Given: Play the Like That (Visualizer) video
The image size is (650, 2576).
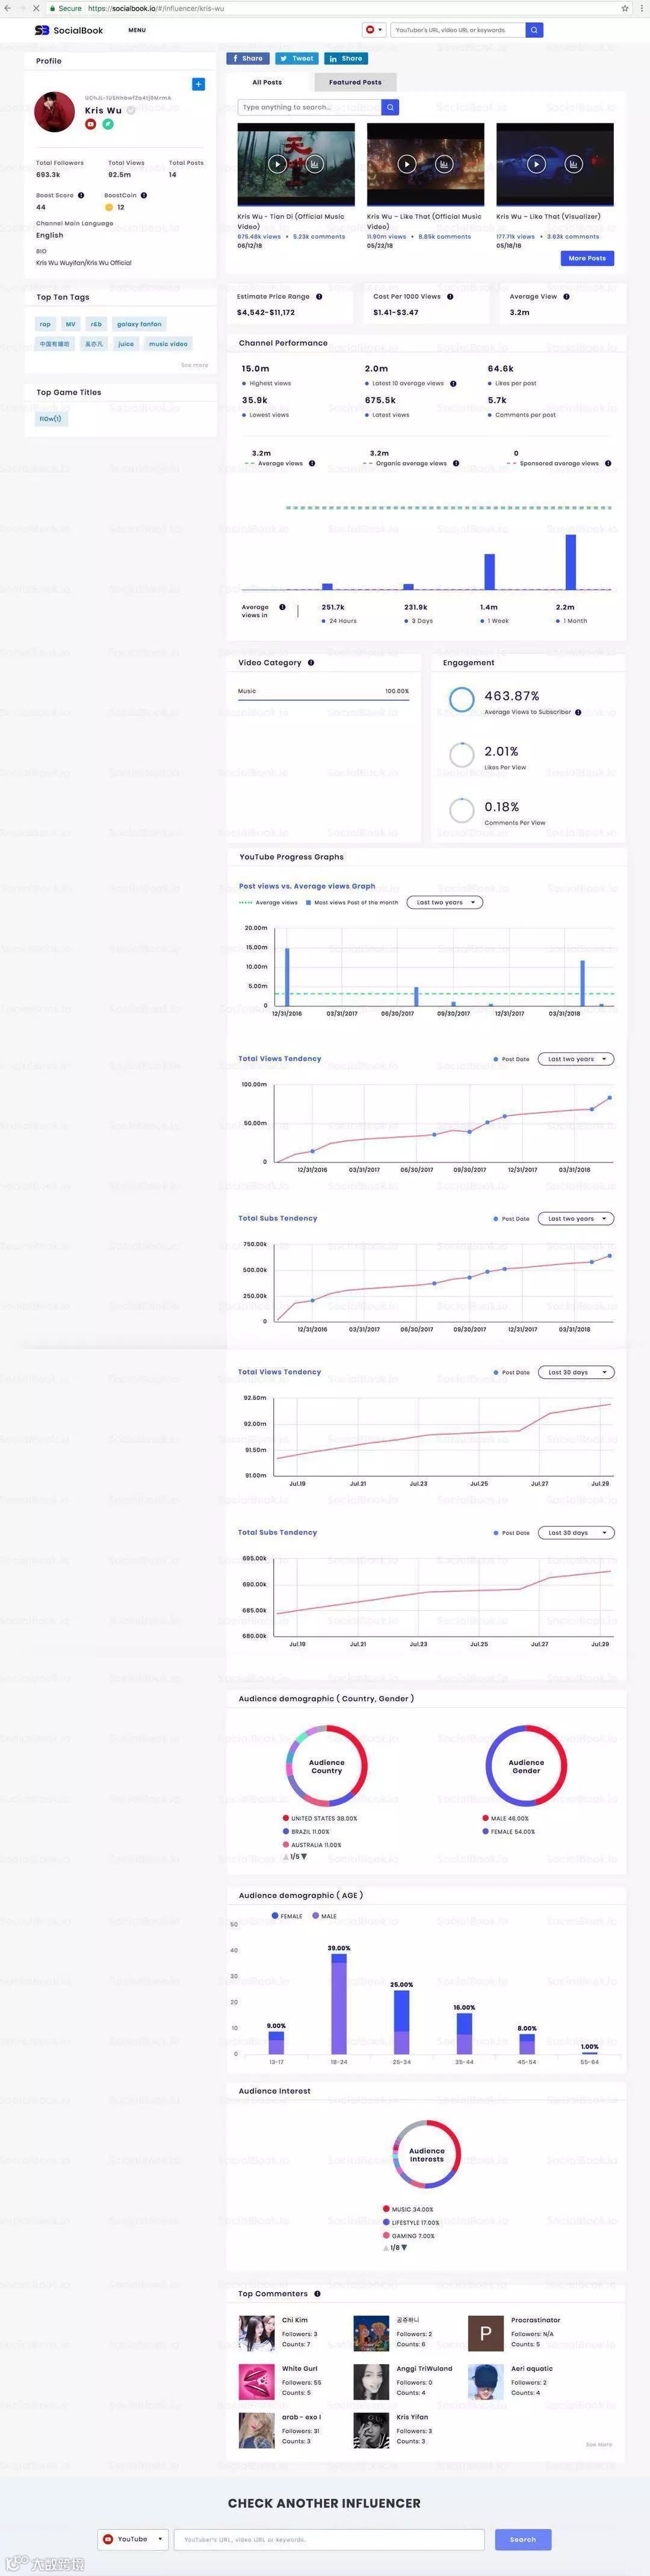Looking at the screenshot, I should point(536,164).
